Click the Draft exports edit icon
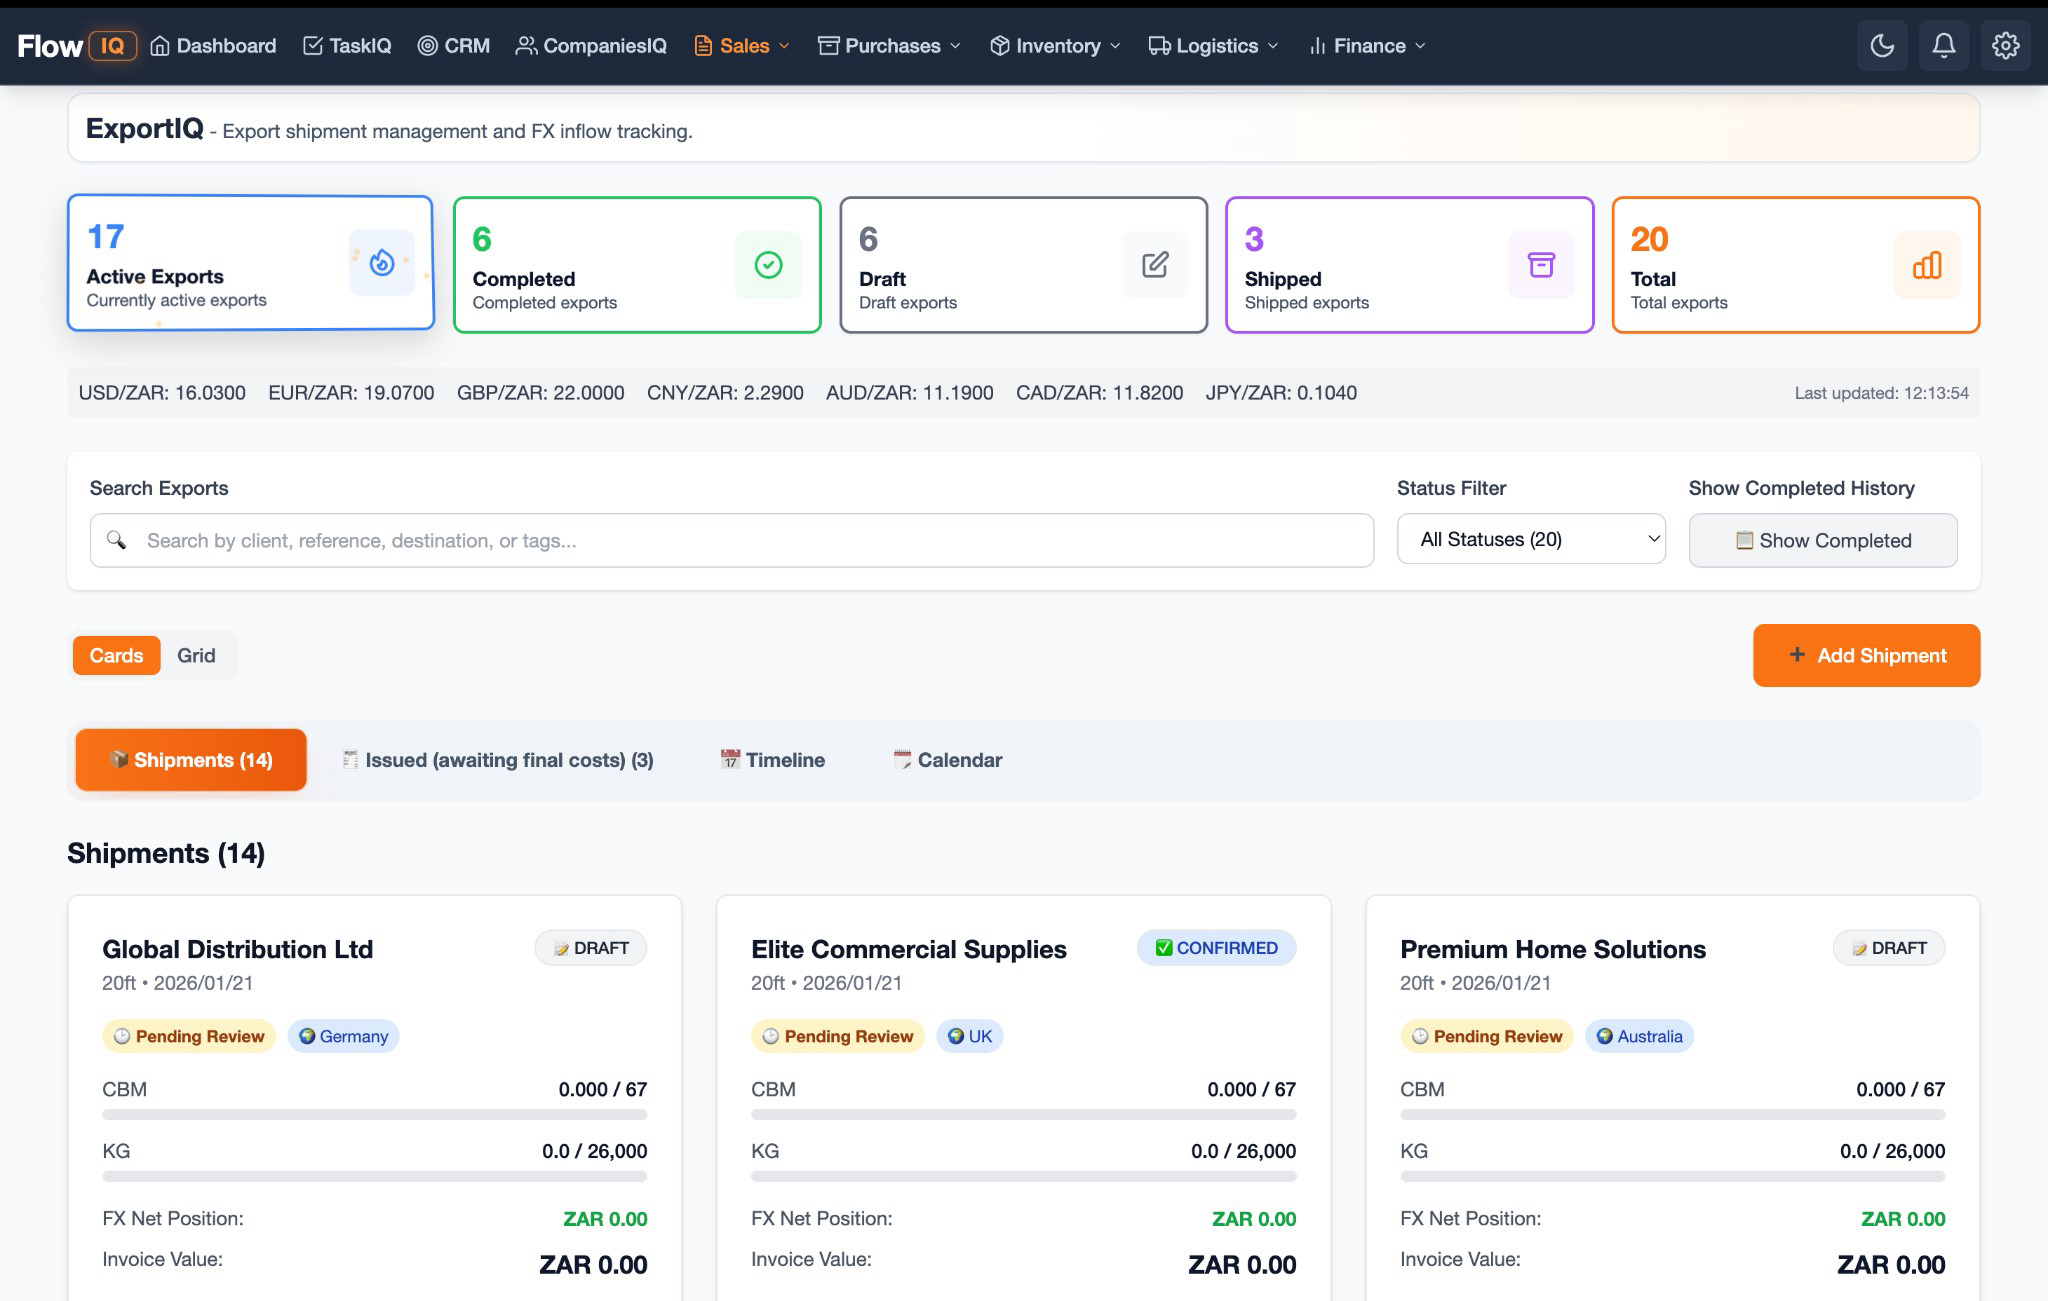2048x1301 pixels. 1155,265
